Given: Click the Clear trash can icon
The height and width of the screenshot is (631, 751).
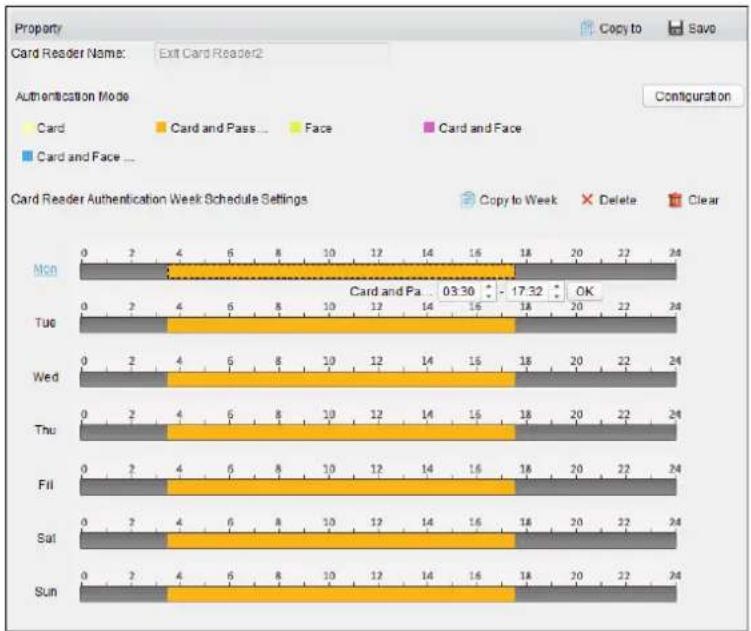Looking at the screenshot, I should coord(675,199).
